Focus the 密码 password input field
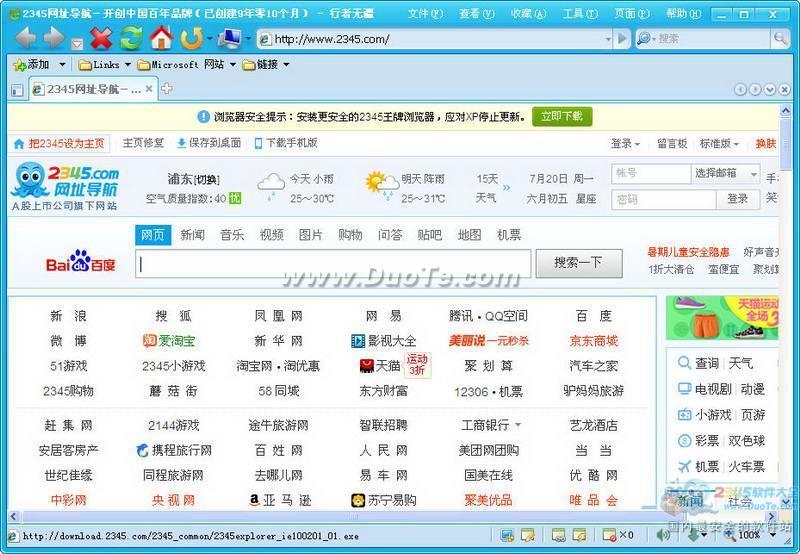This screenshot has height=554, width=800. pos(664,199)
